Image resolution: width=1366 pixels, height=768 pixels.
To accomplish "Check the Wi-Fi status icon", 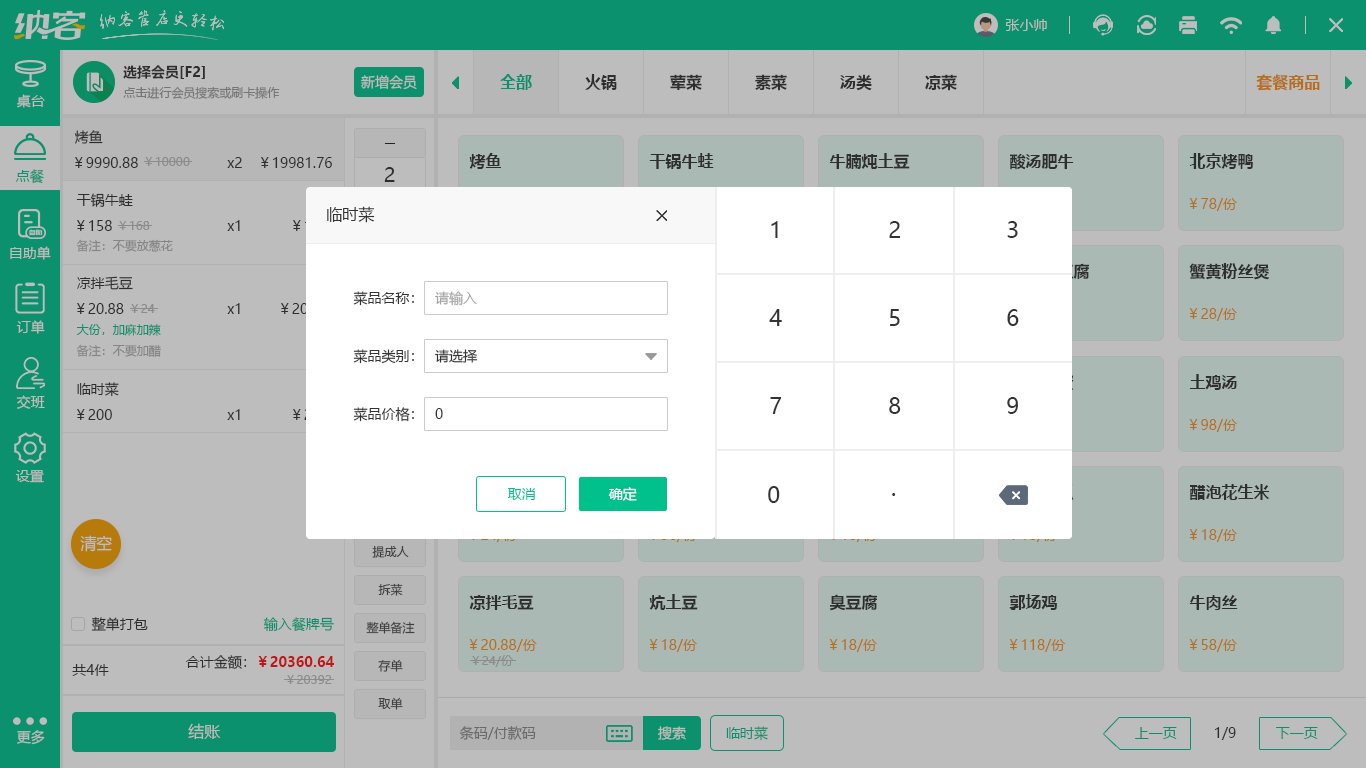I will point(1231,25).
